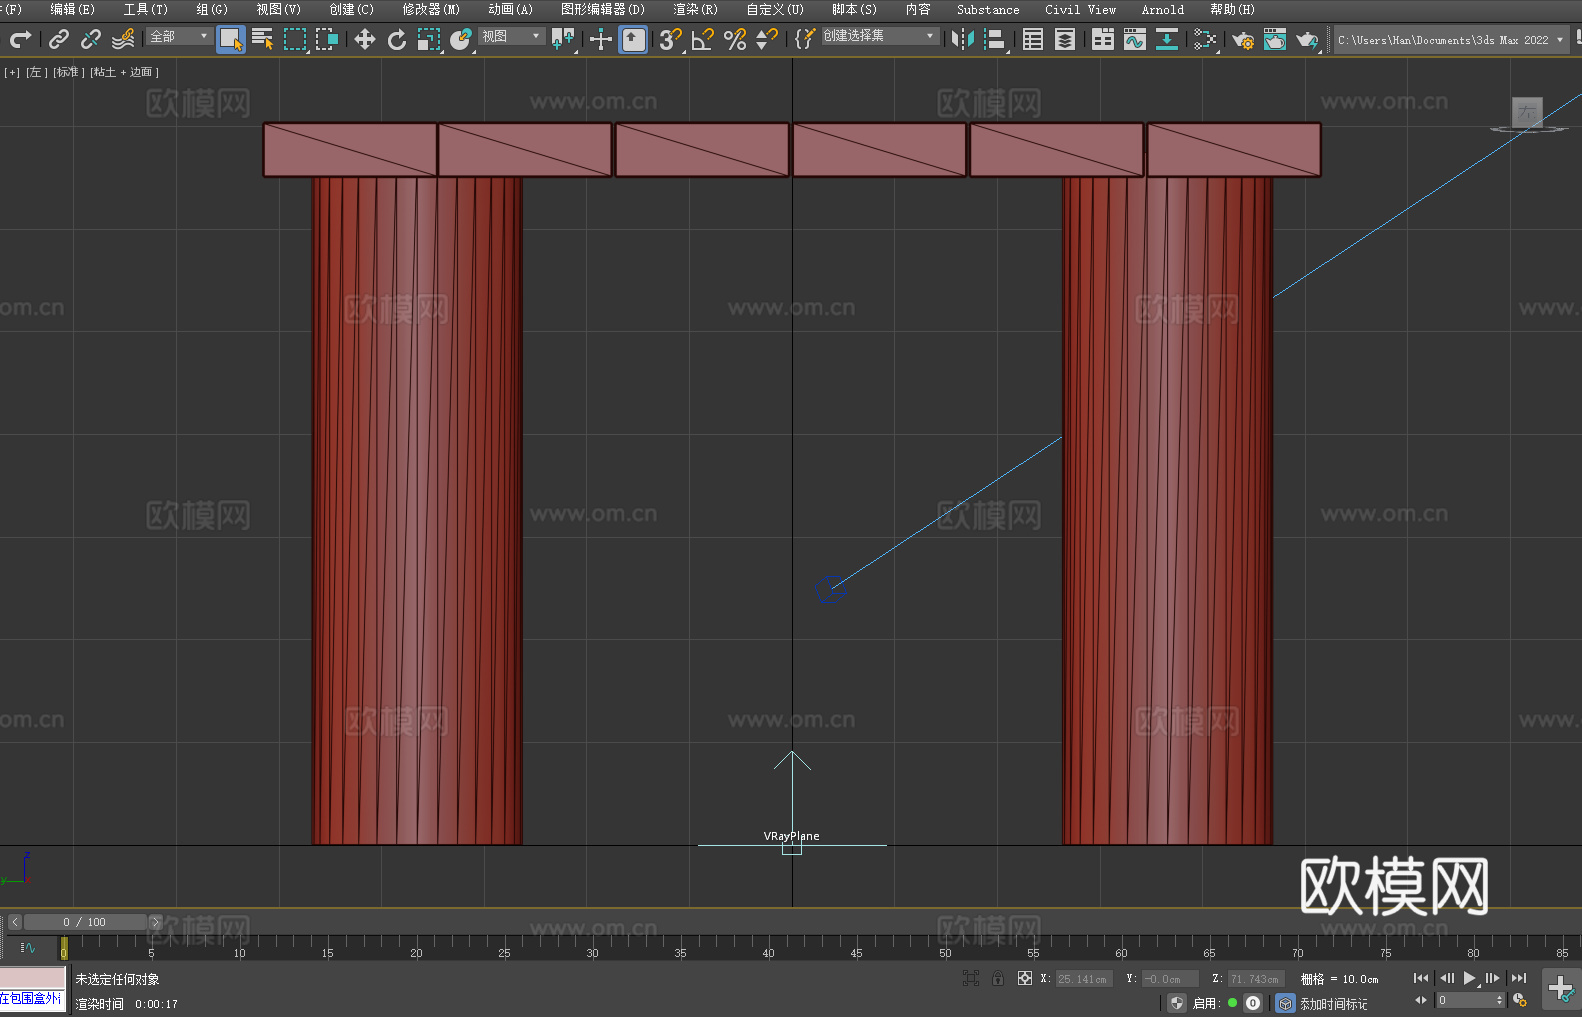Open Rendered Frame Window

pos(1275,39)
